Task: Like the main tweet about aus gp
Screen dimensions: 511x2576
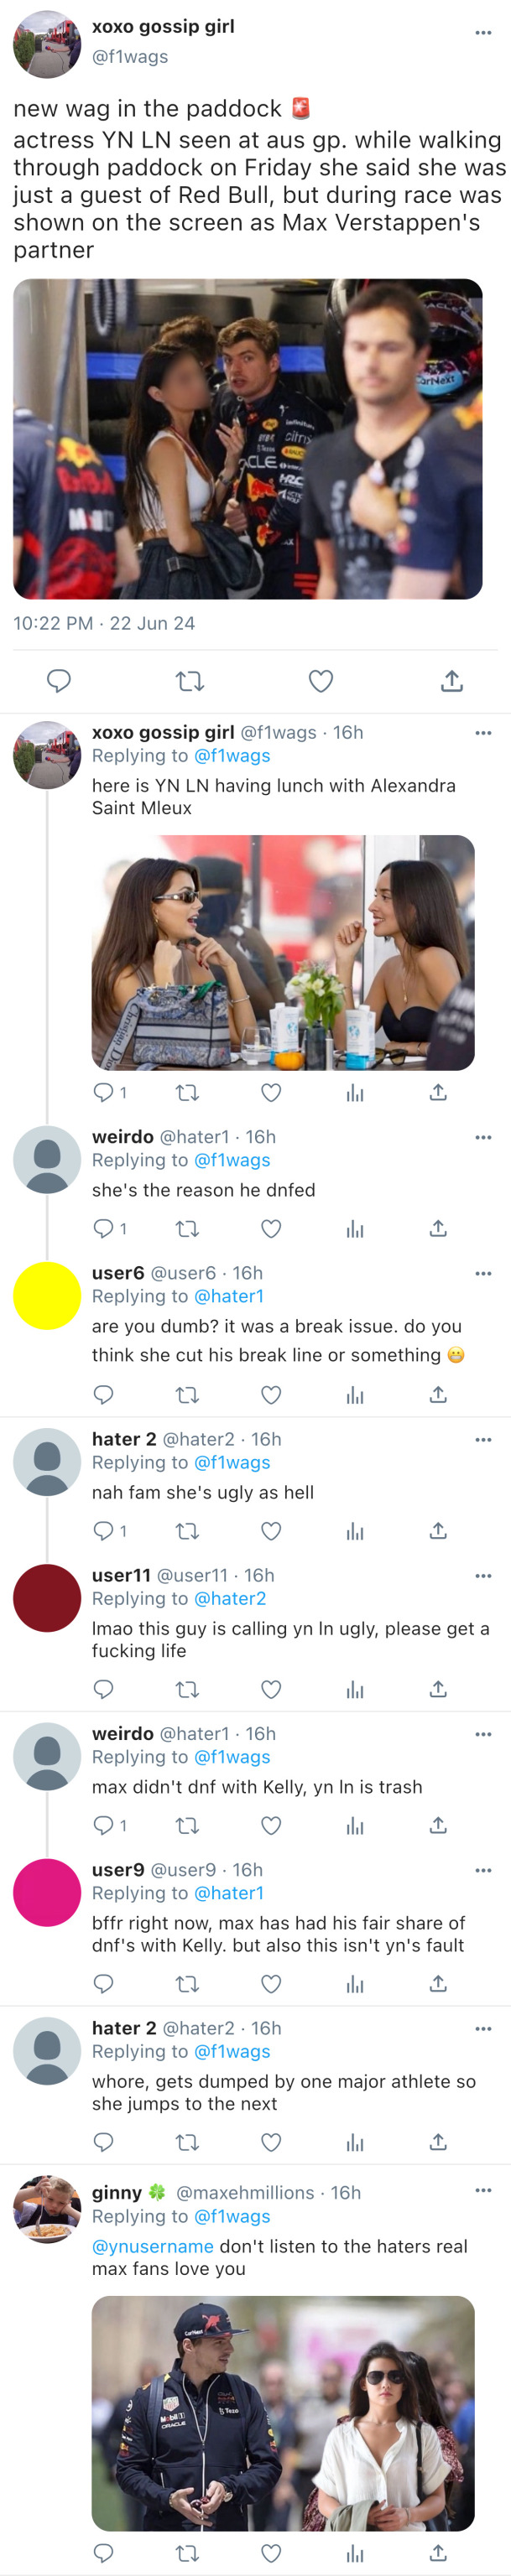Action: click(320, 681)
